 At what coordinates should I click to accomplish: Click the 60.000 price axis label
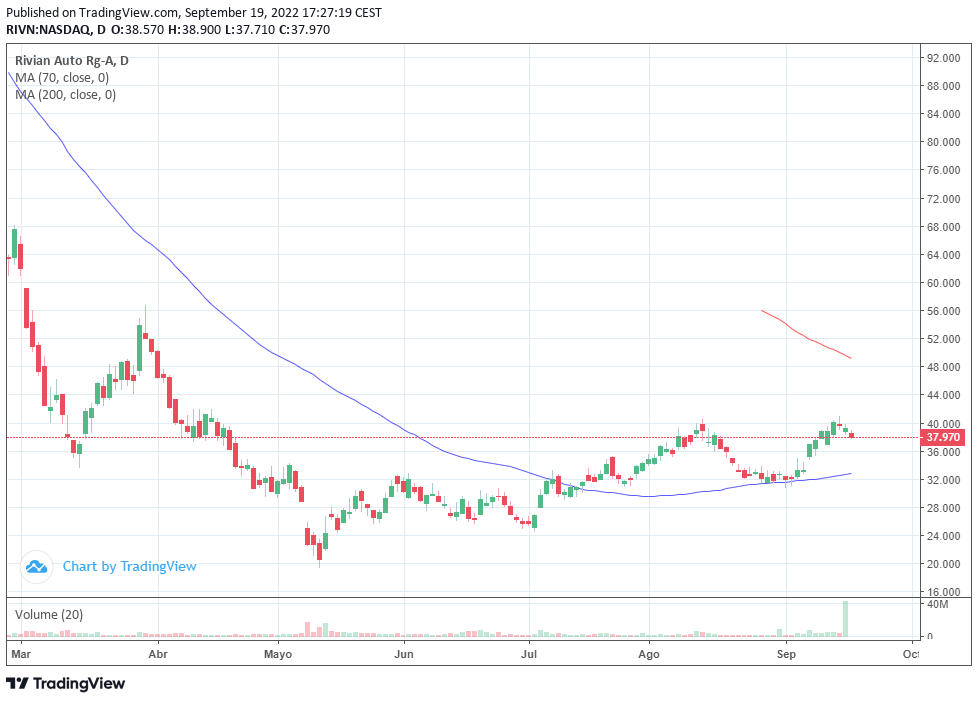click(x=943, y=283)
